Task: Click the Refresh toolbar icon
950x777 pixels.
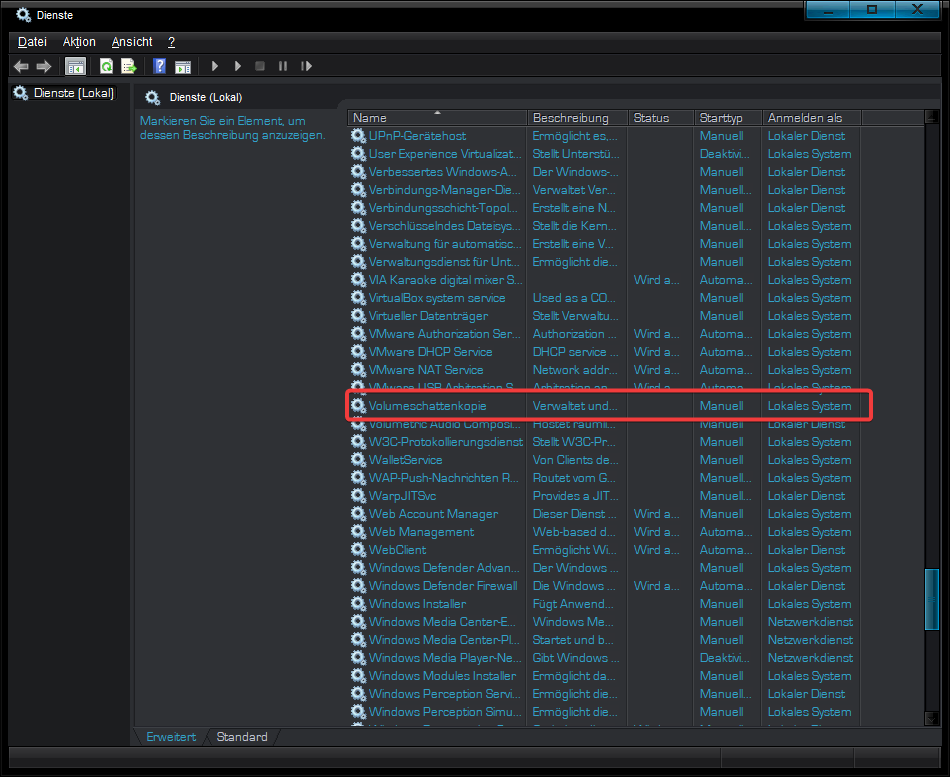Action: (x=107, y=66)
